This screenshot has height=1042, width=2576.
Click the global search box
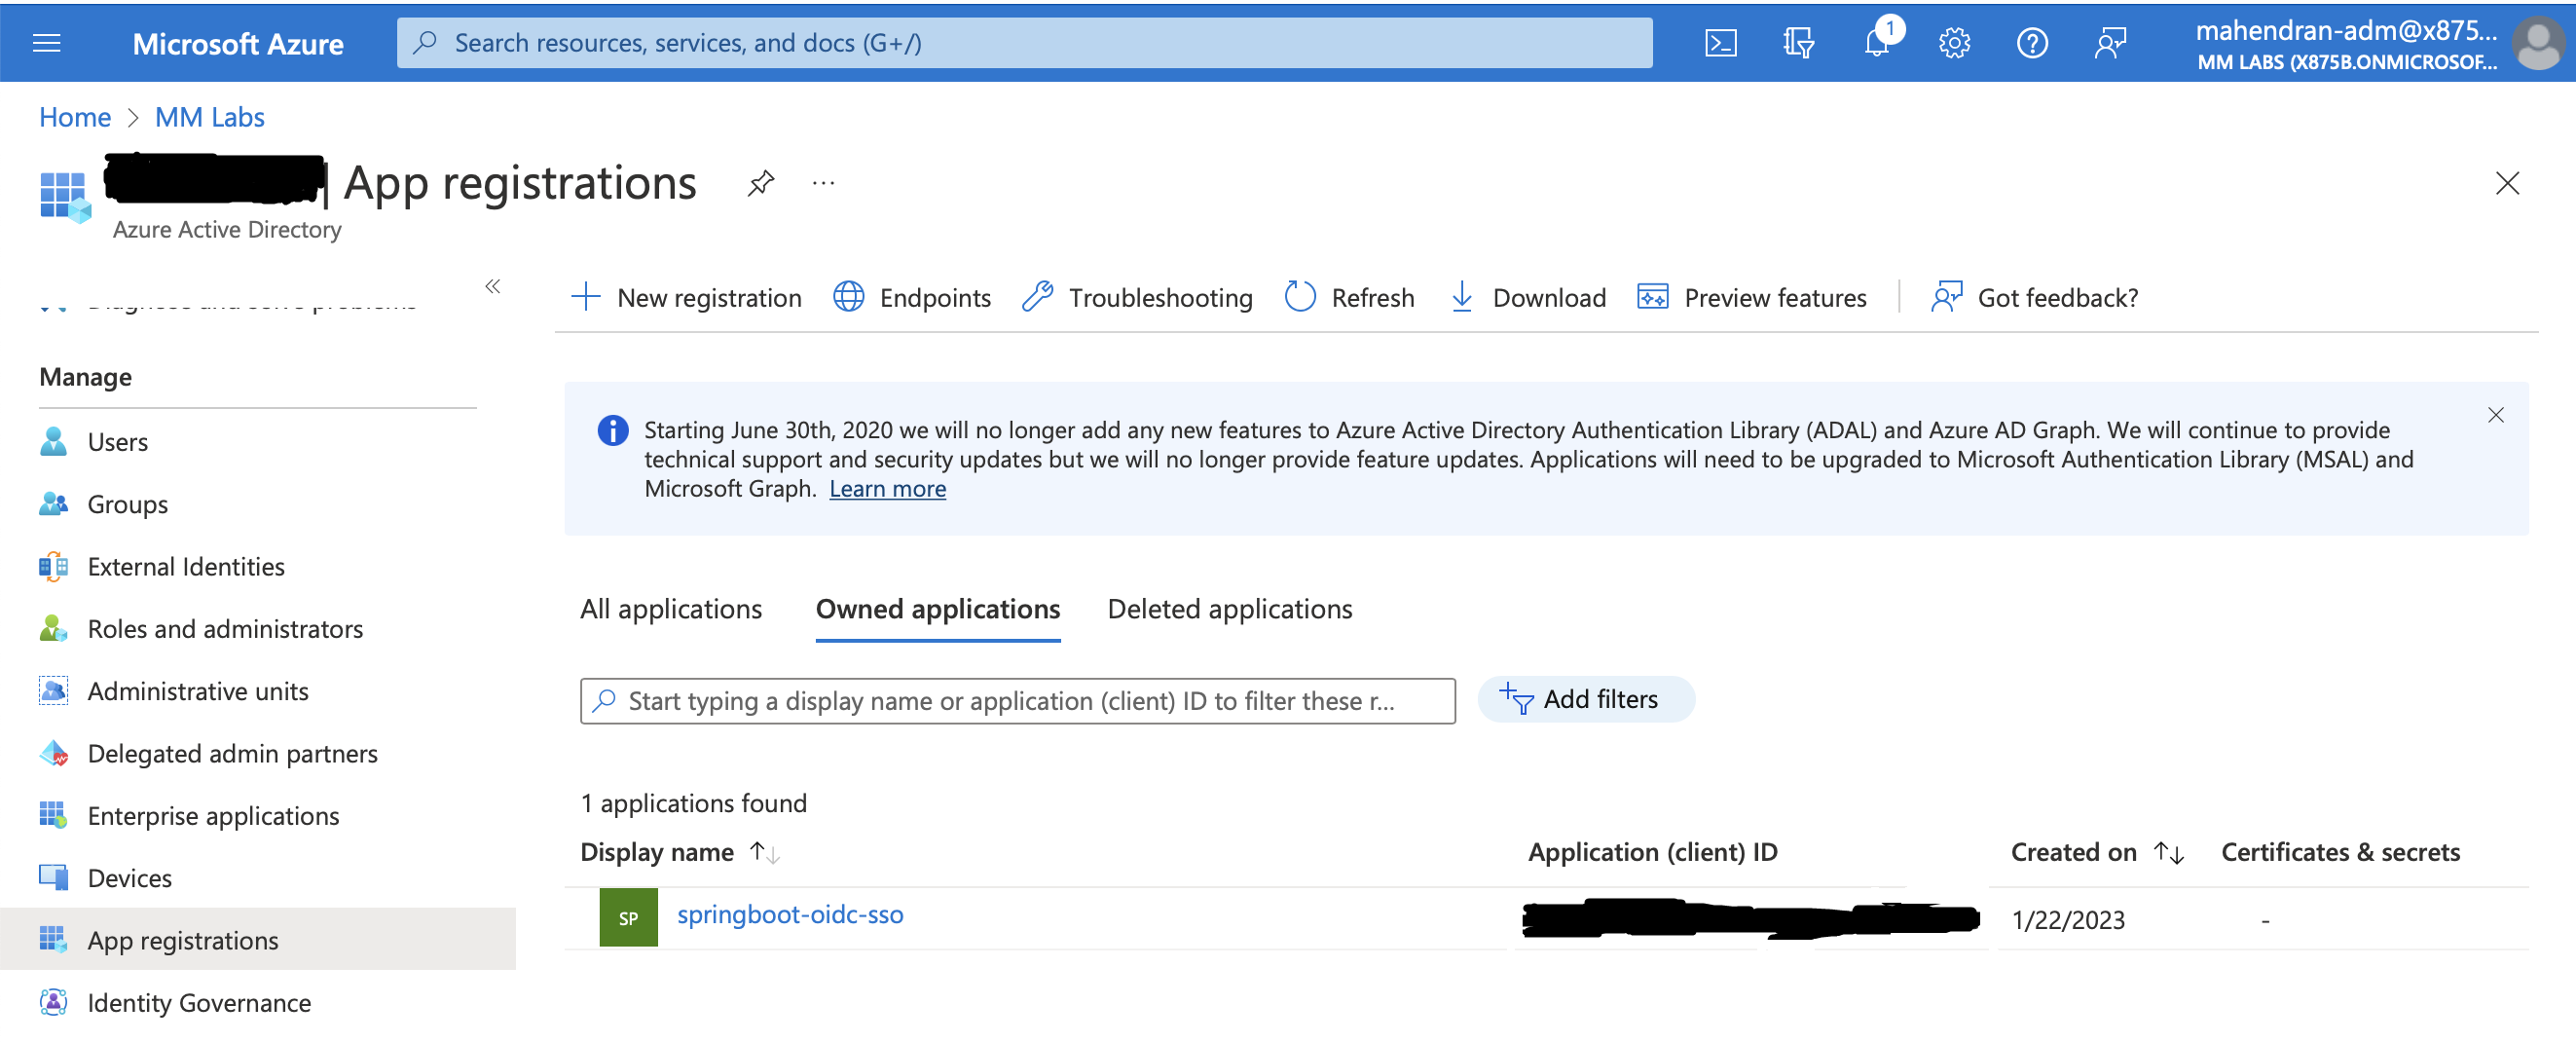(1024, 43)
